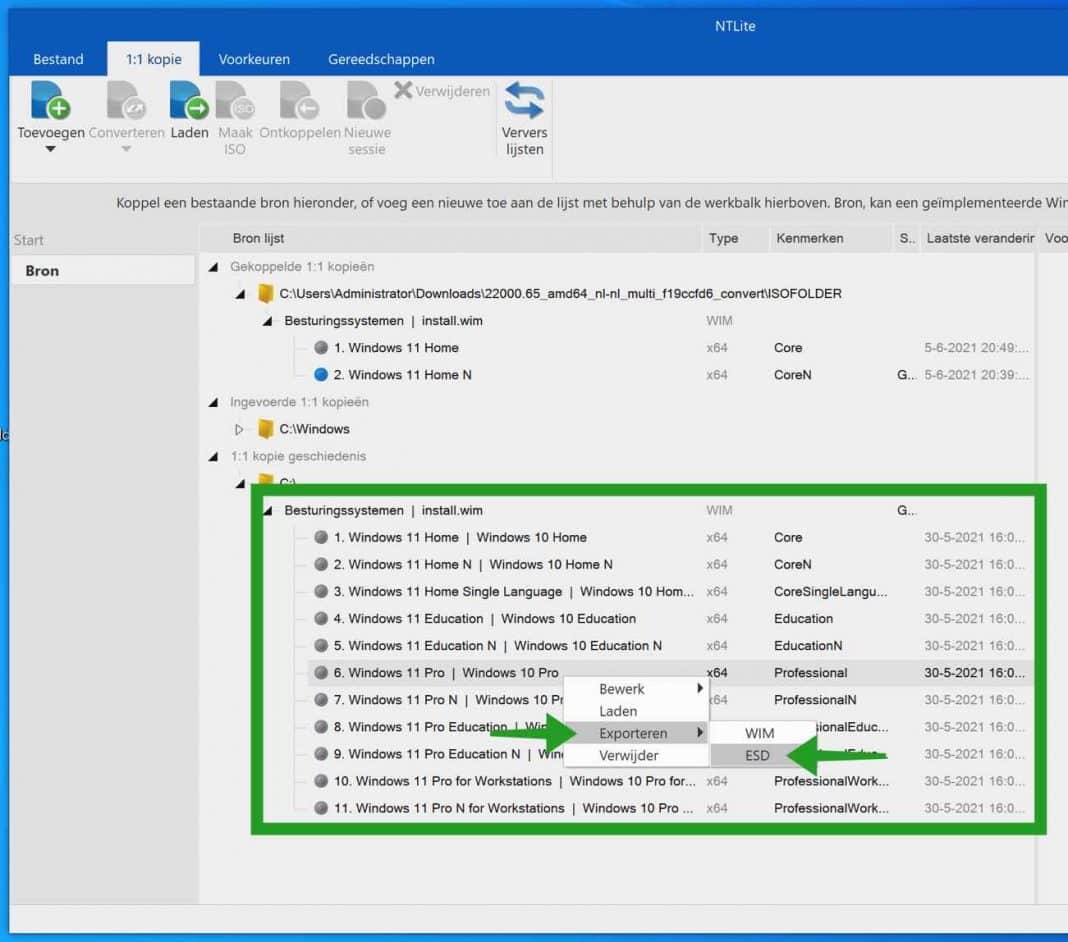Click the Nieuwe sessie icon
The width and height of the screenshot is (1068, 942).
point(366,101)
